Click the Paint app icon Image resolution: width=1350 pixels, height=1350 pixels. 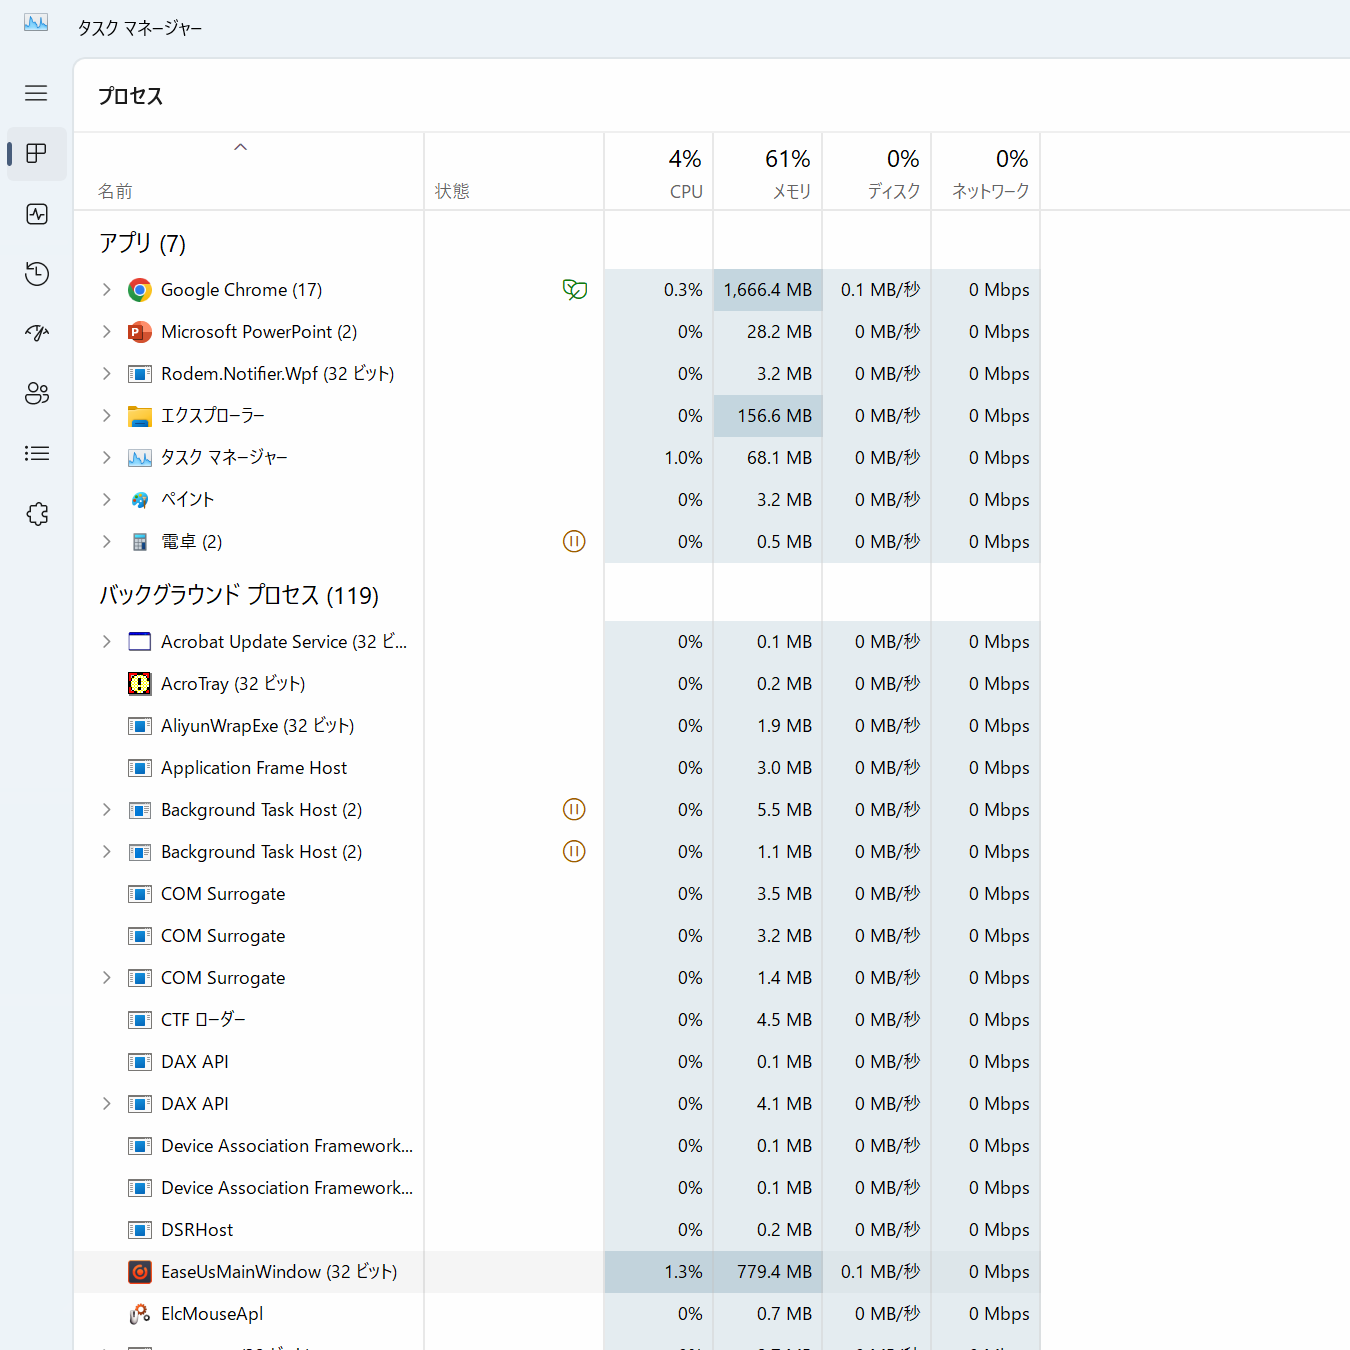click(x=140, y=500)
